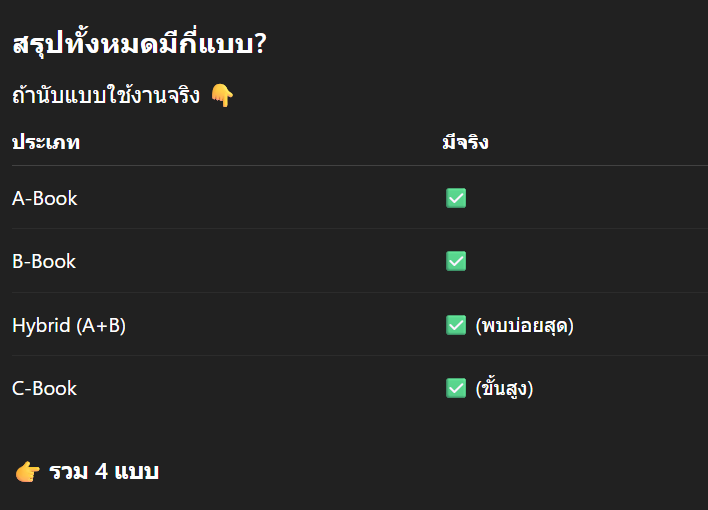This screenshot has width=708, height=510.
Task: Click the (ขั้นสูง) note text
Action: tap(505, 388)
